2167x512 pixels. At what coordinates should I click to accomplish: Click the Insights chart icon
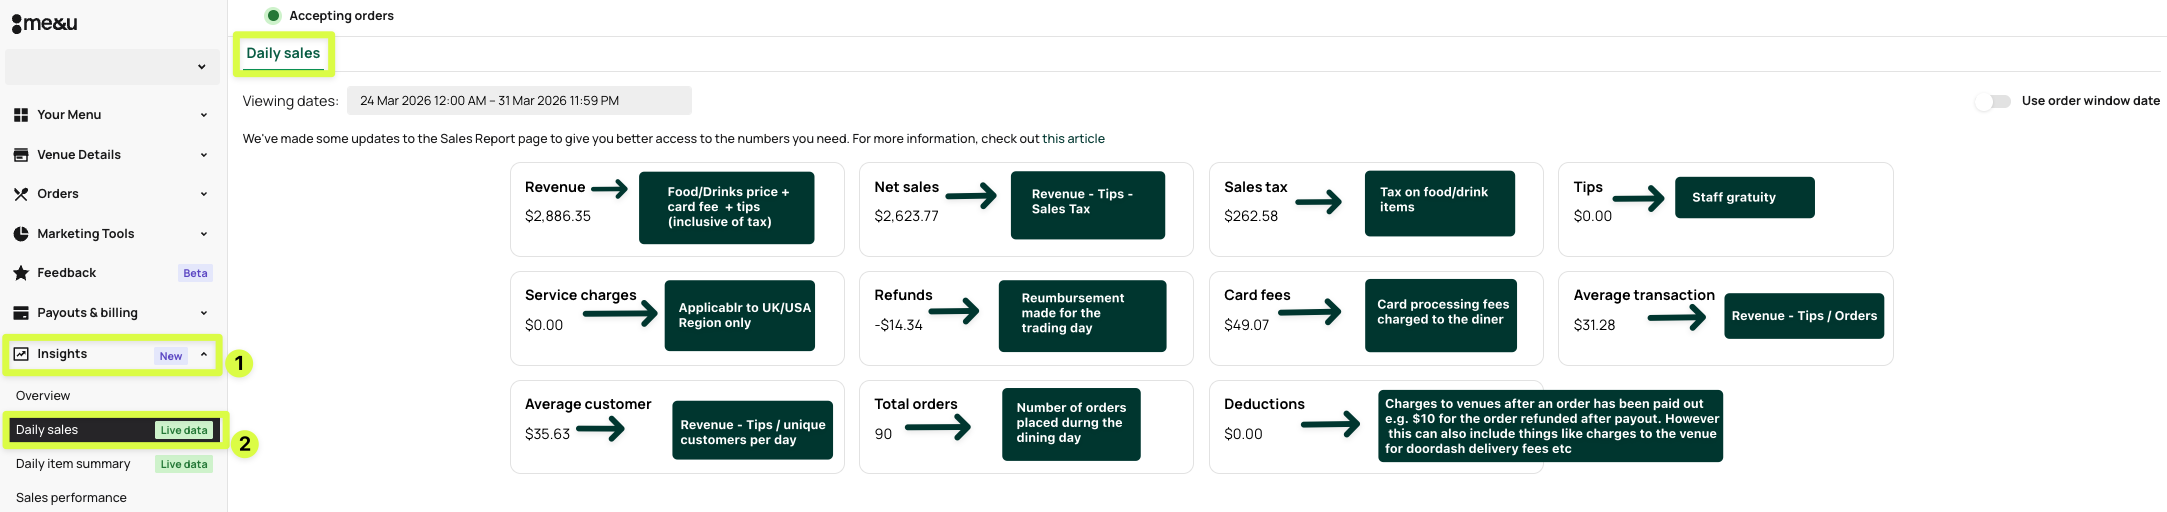click(21, 354)
